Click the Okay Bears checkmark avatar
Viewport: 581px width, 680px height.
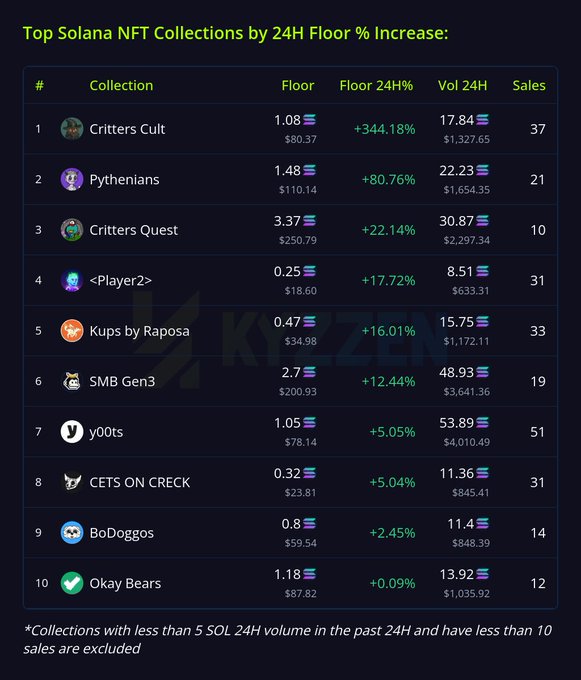tap(72, 583)
